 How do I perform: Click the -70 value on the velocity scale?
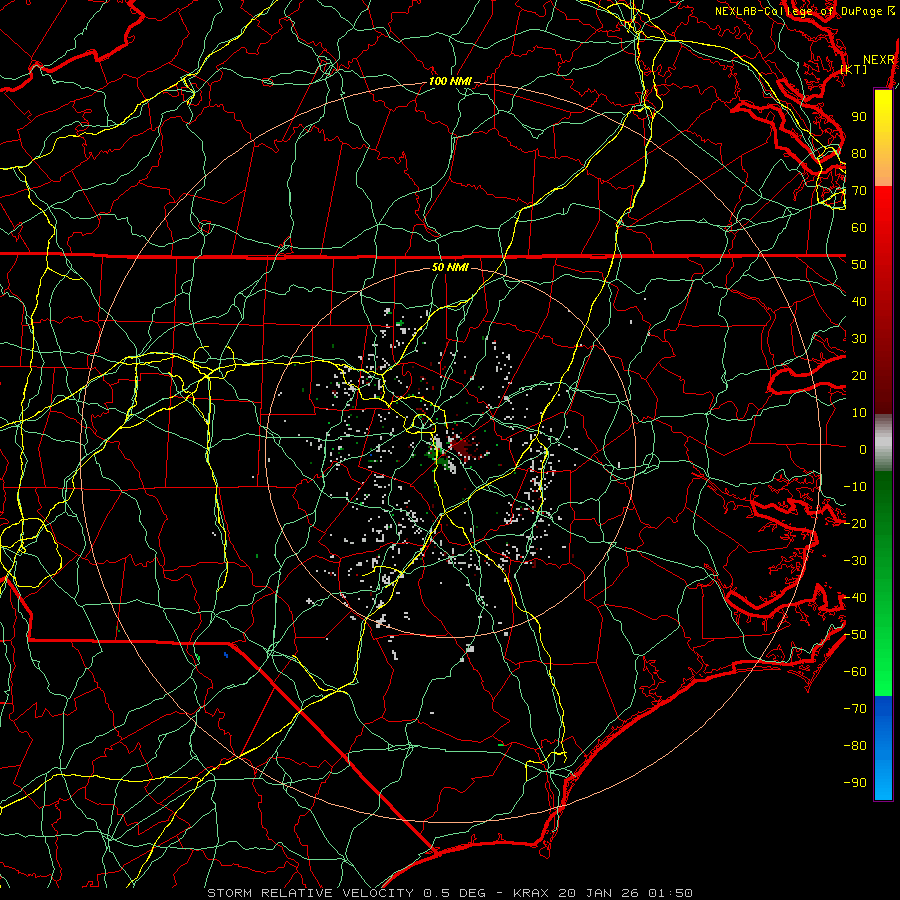pos(855,709)
